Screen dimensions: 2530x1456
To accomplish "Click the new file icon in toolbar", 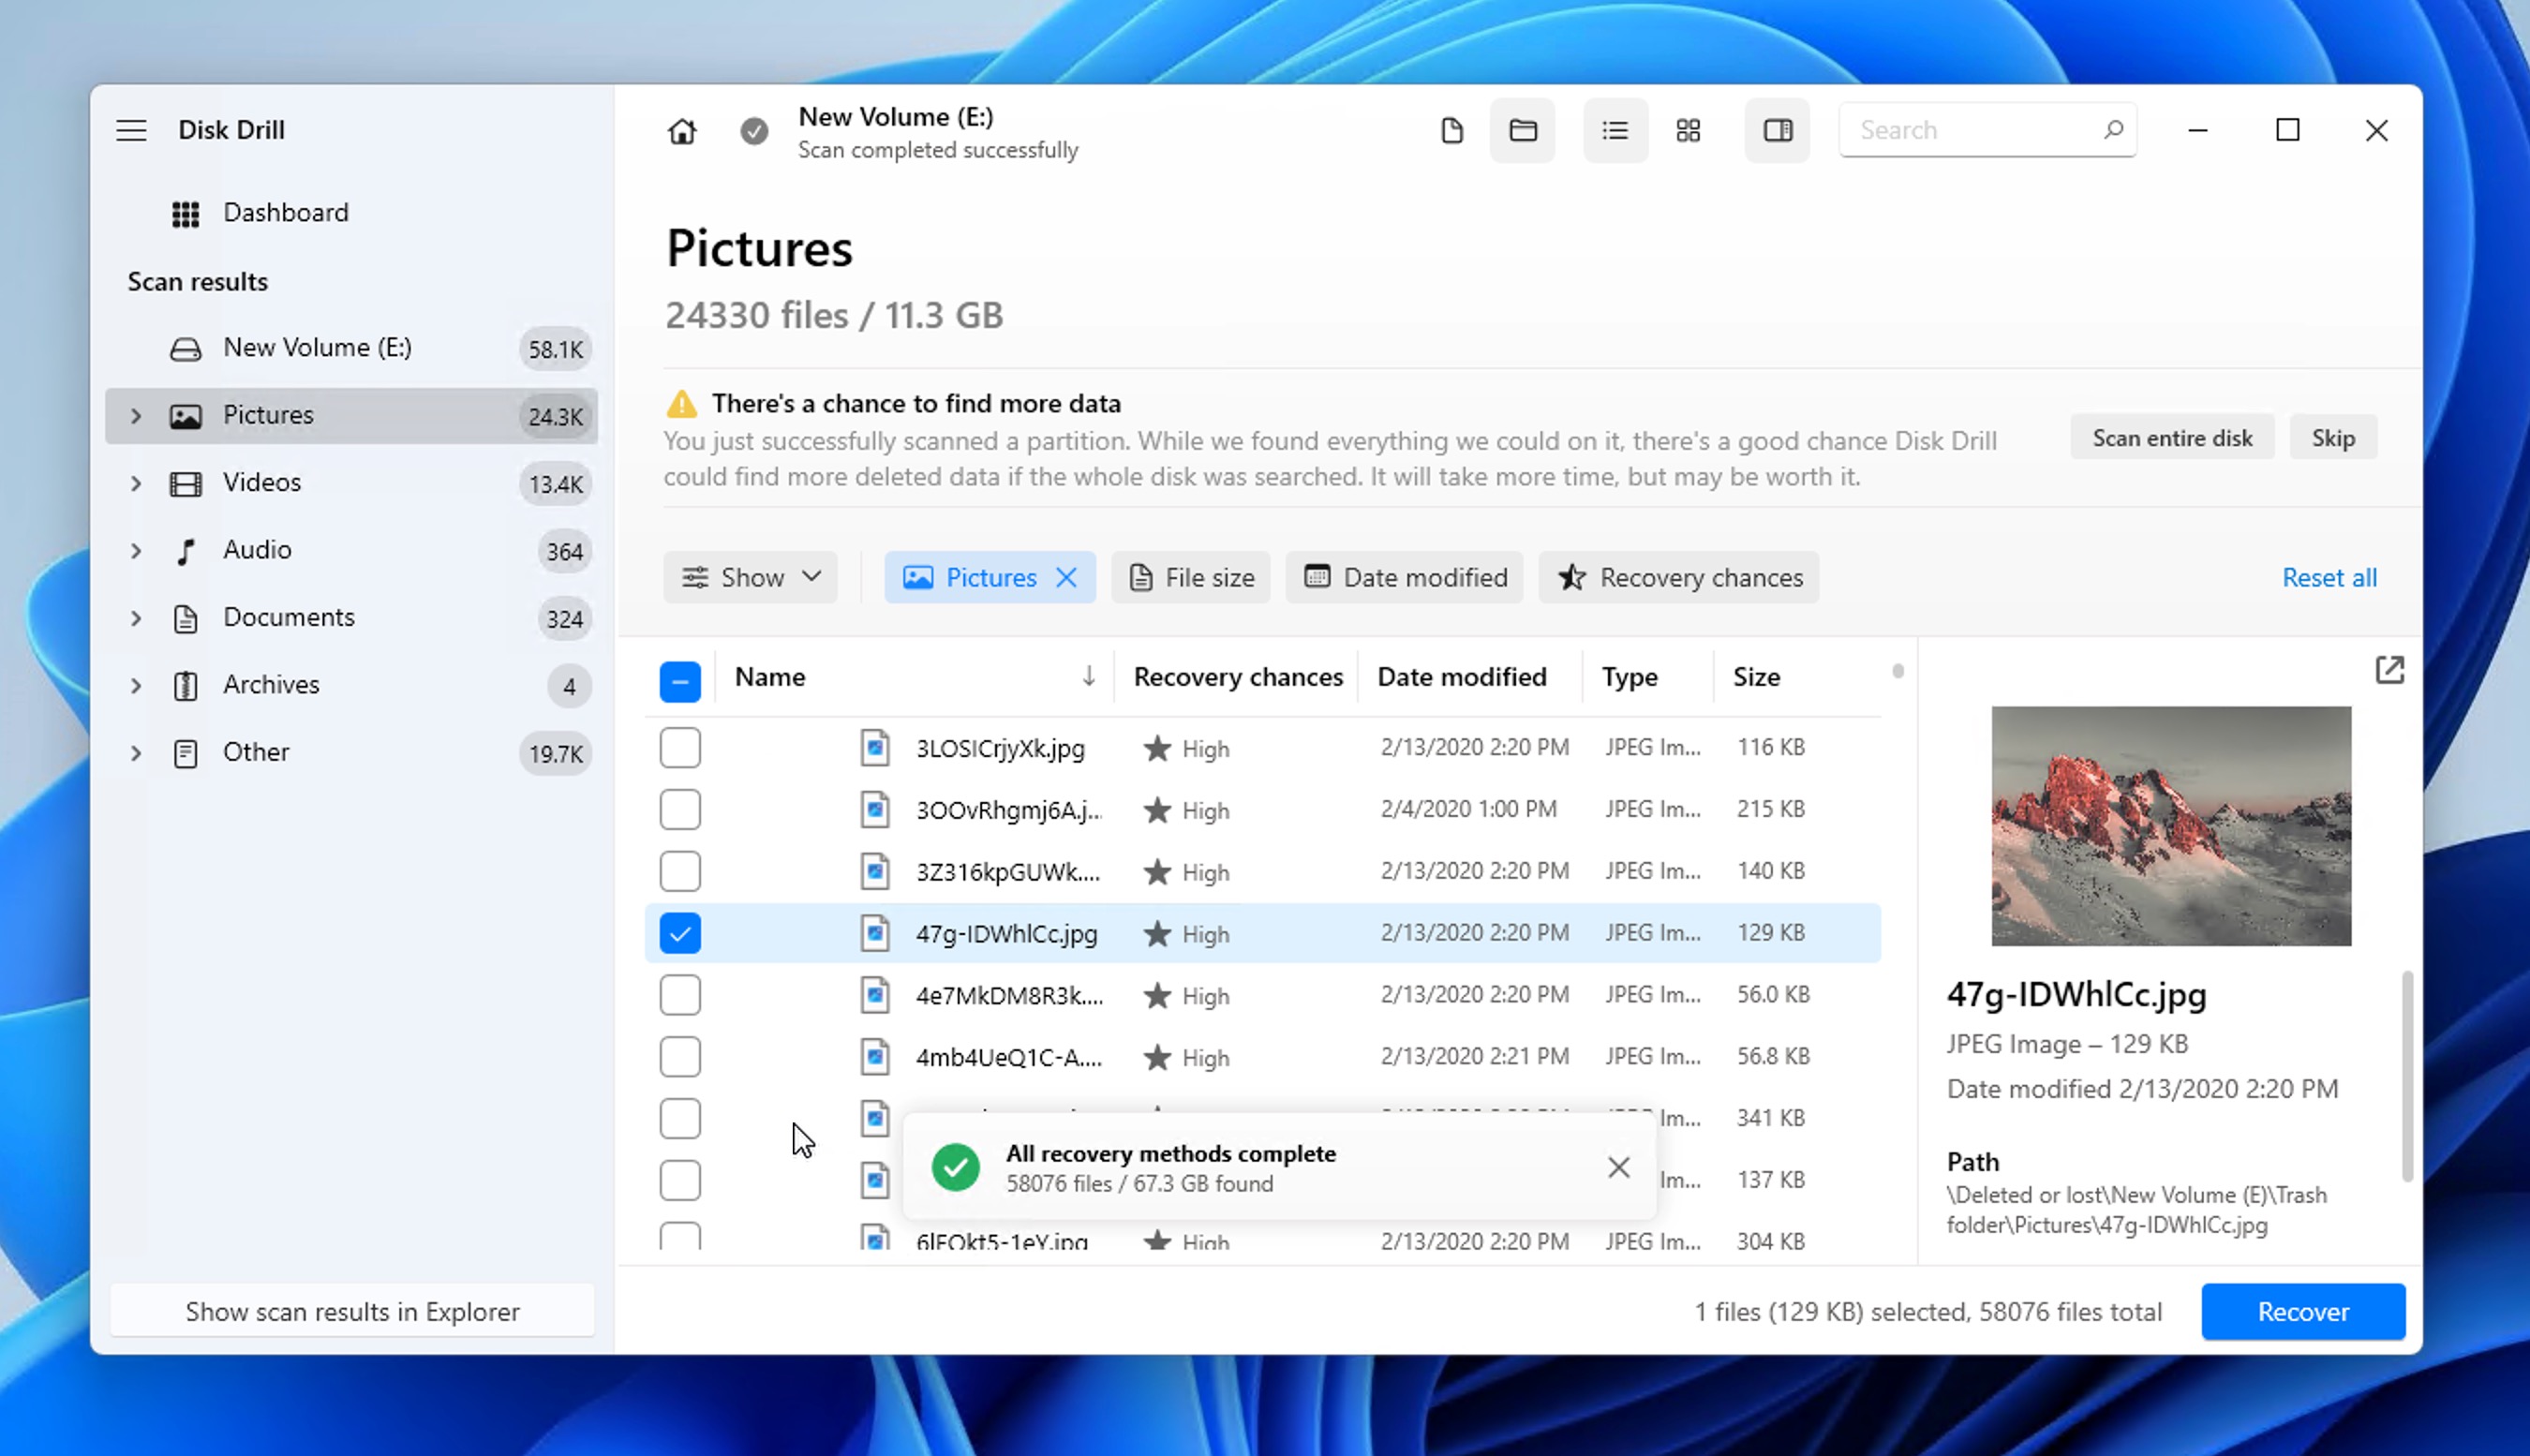I will (x=1451, y=130).
